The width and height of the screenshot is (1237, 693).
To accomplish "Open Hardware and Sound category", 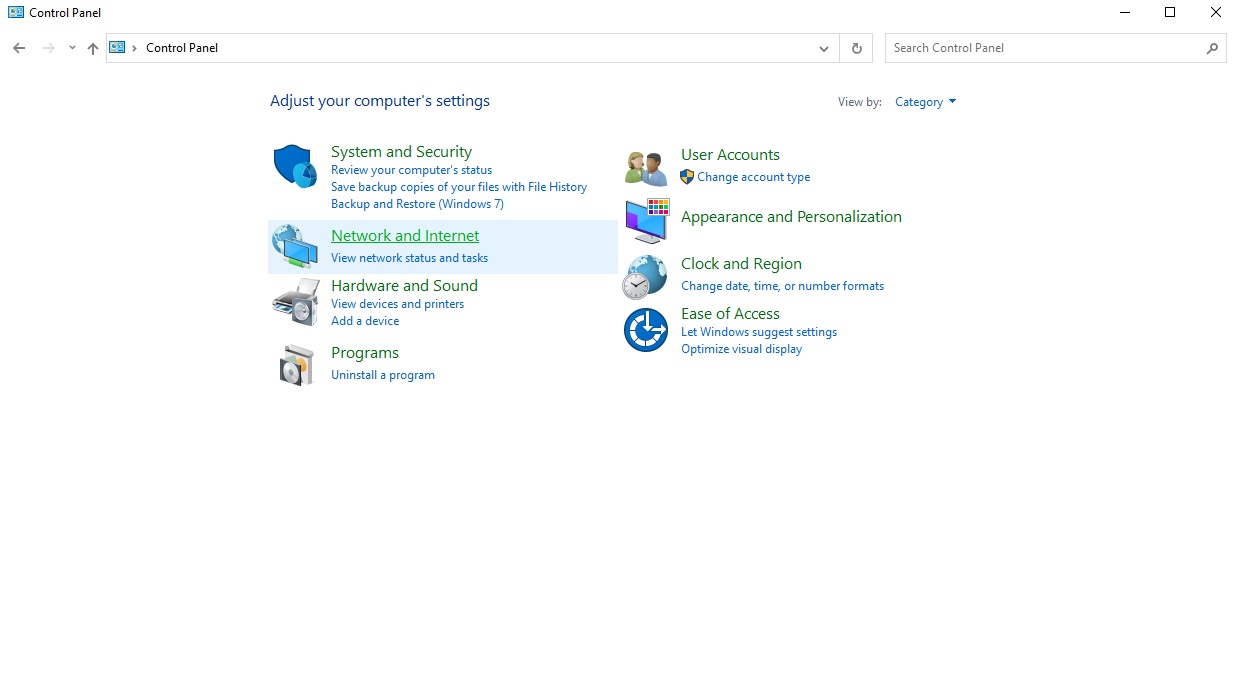I will (404, 286).
